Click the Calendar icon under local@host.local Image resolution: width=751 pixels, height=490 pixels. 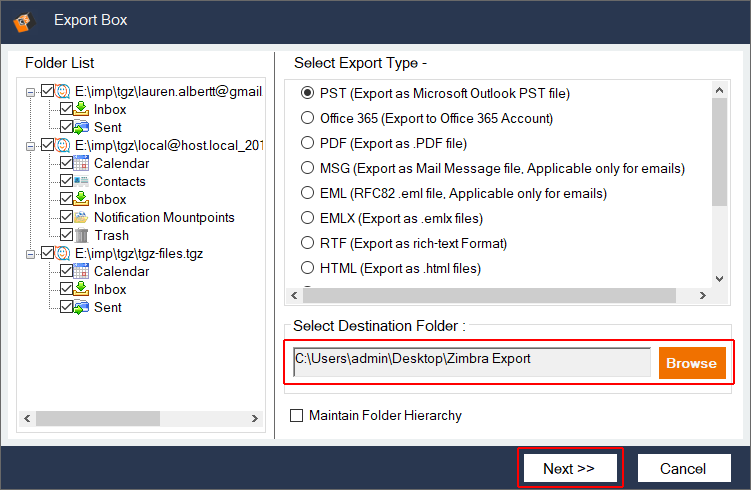82,164
